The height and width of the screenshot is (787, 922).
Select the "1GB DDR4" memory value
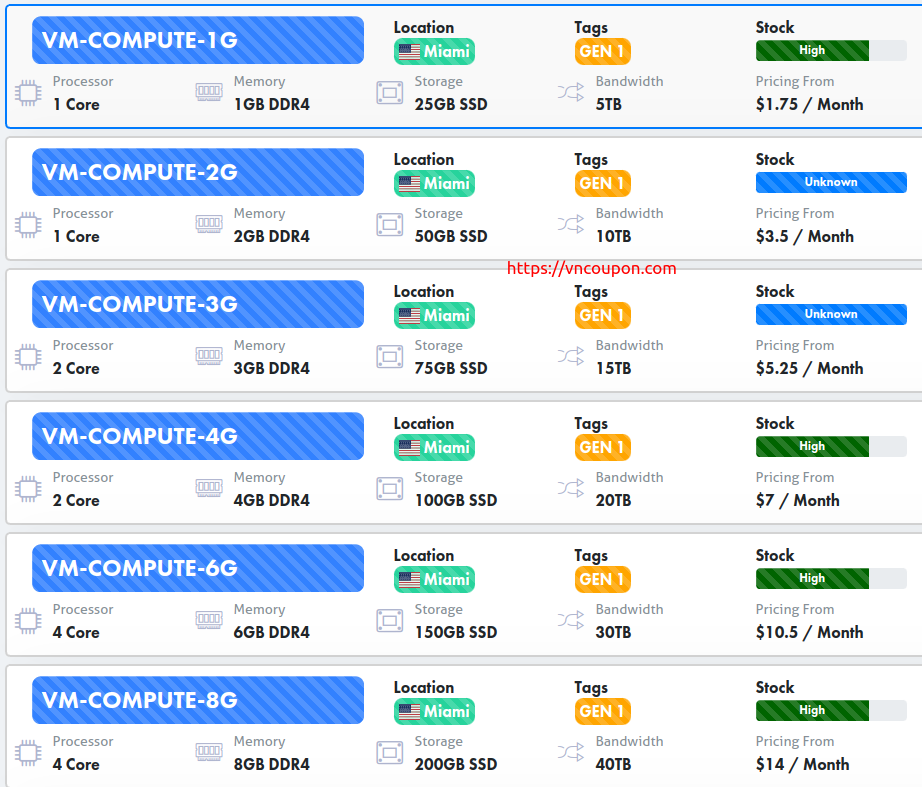tap(272, 105)
